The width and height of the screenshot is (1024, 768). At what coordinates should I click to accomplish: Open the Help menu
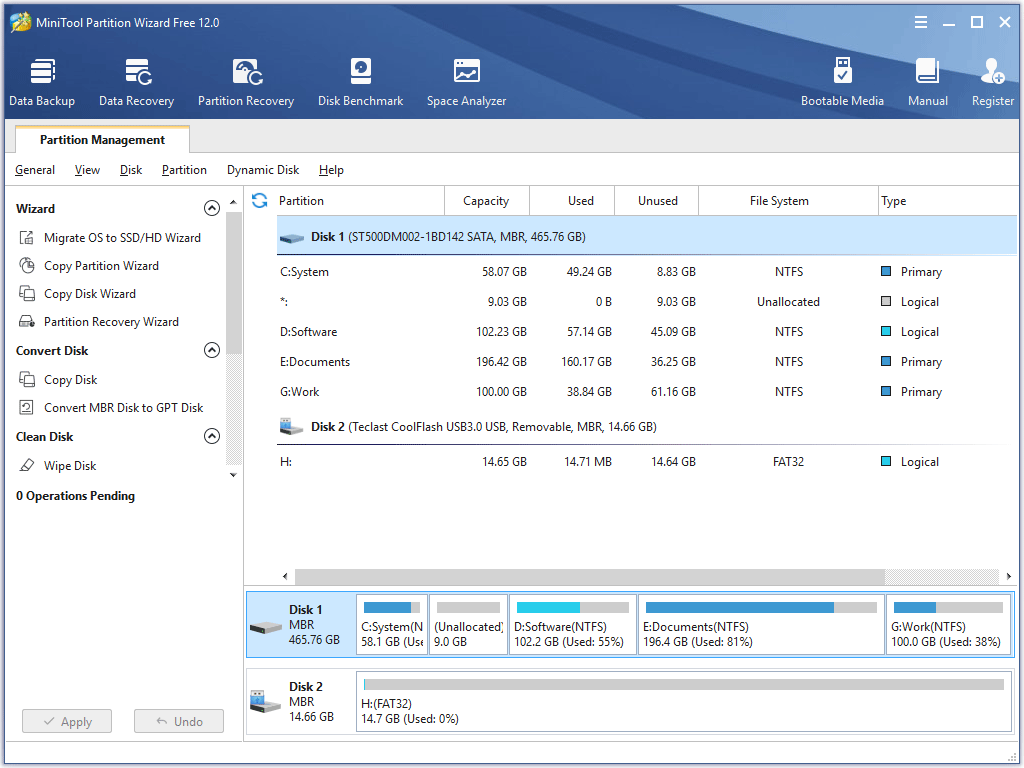pyautogui.click(x=331, y=170)
